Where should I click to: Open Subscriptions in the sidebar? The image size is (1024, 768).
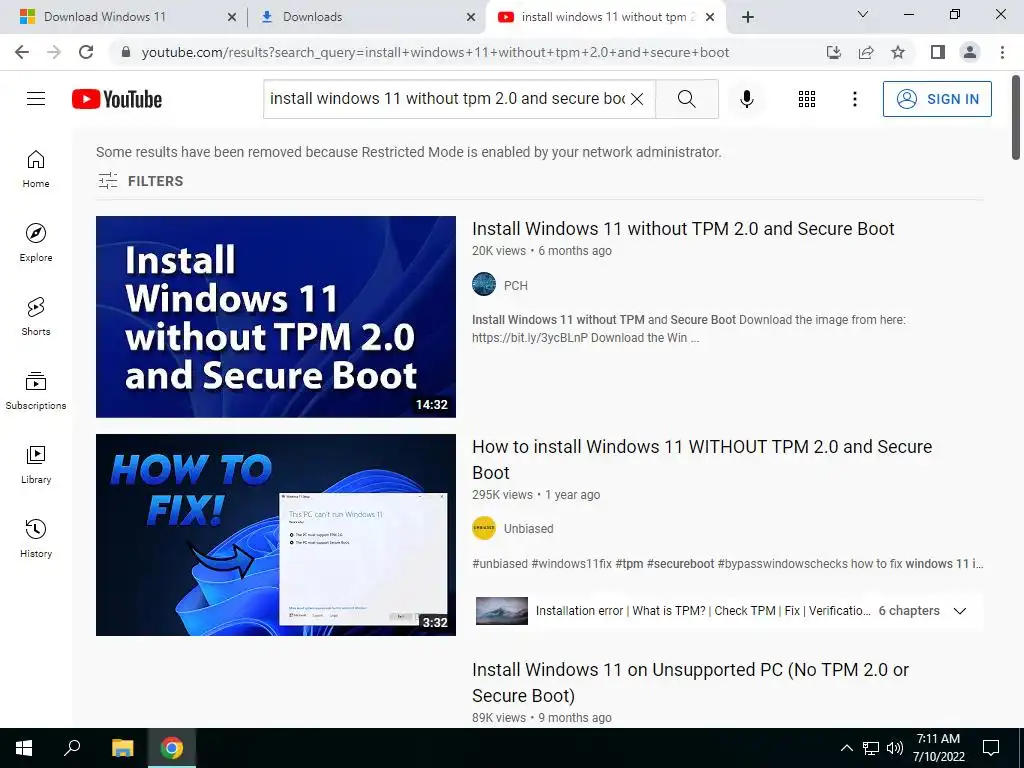pos(36,391)
